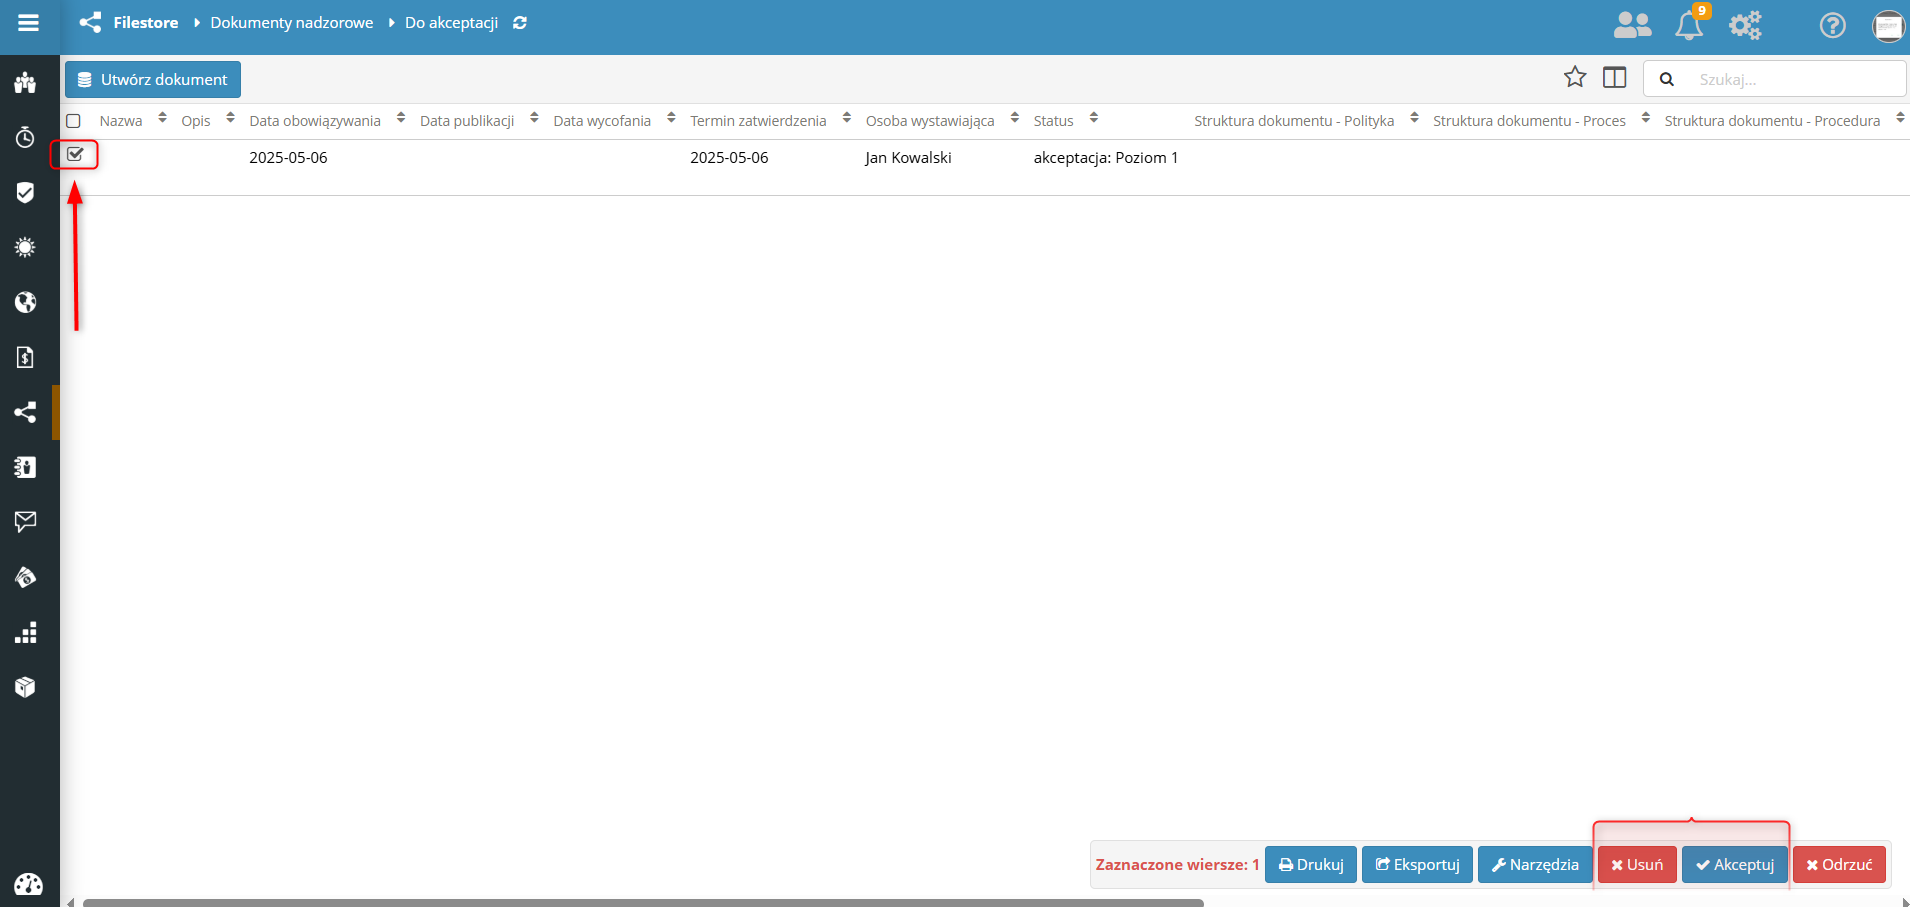Open the help question mark icon
The image size is (1910, 907).
pyautogui.click(x=1832, y=25)
